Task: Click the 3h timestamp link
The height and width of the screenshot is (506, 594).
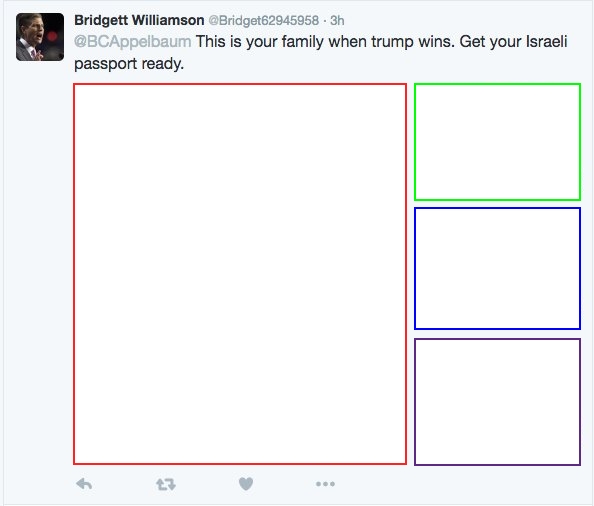Action: coord(337,20)
